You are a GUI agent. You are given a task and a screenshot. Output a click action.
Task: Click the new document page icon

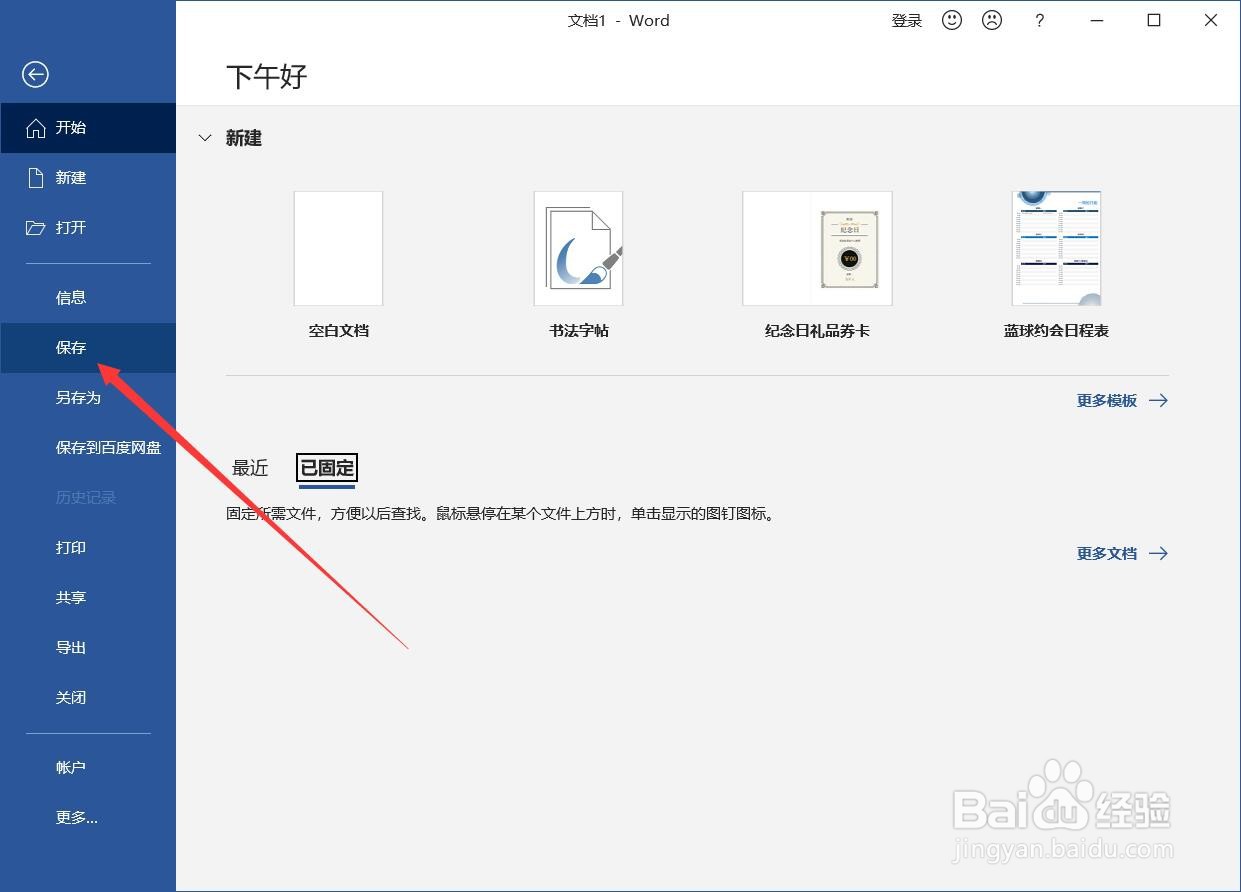point(36,178)
